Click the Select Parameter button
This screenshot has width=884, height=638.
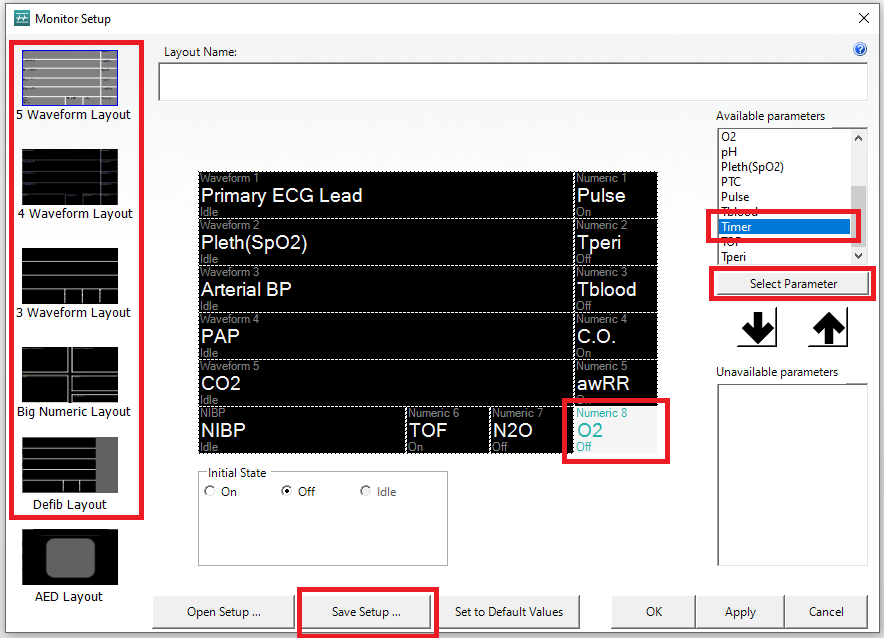(x=792, y=283)
